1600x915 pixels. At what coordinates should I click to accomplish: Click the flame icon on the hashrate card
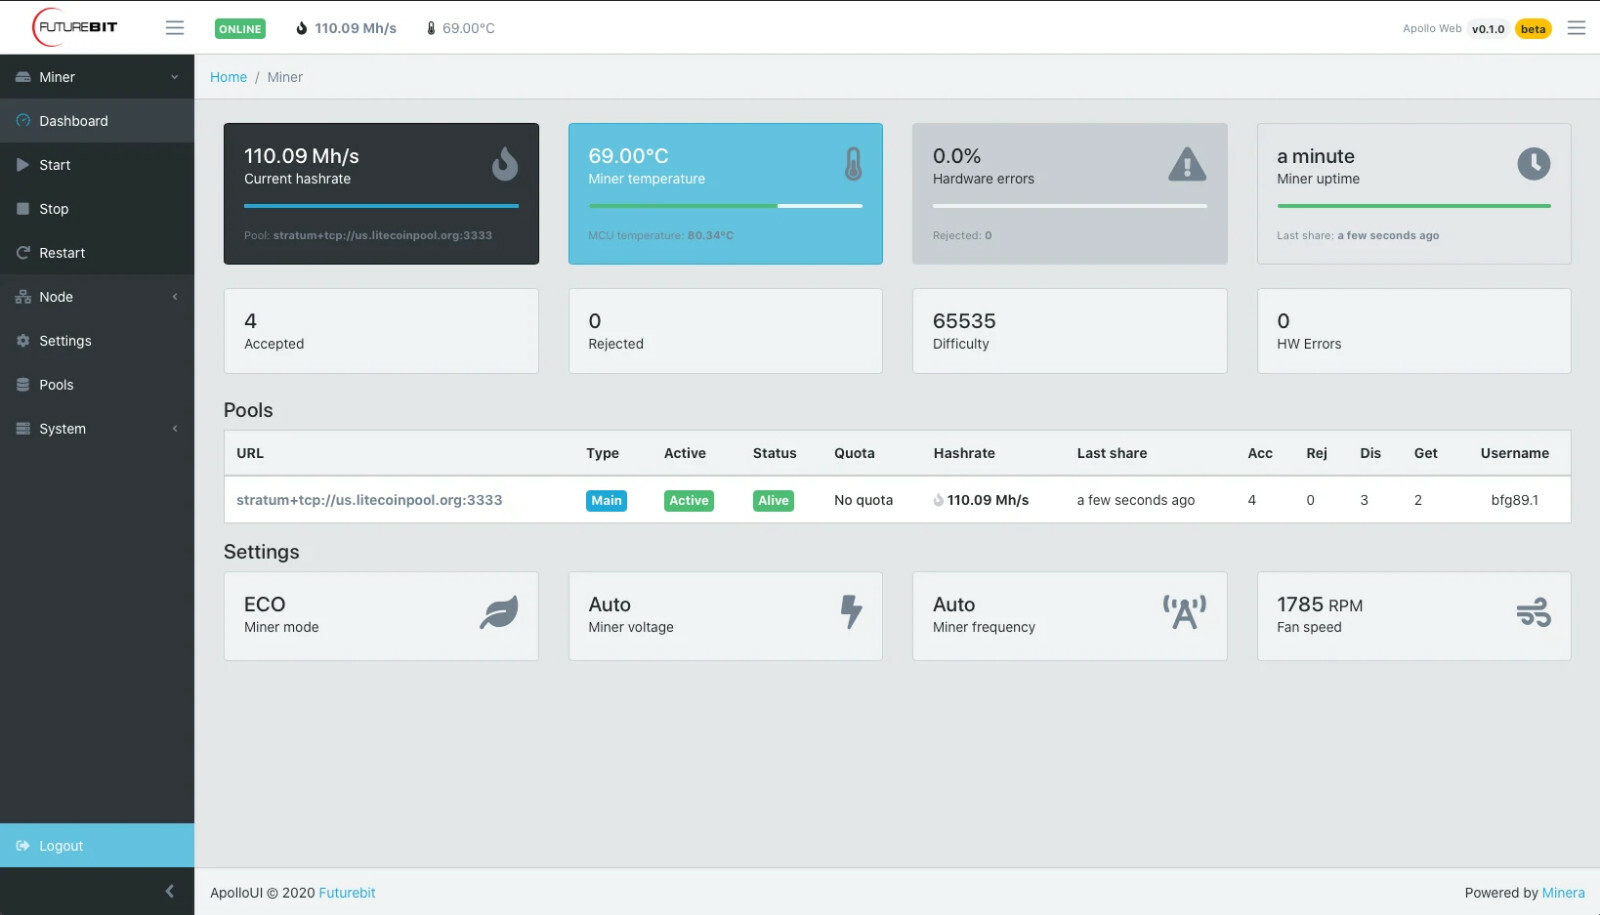point(505,163)
